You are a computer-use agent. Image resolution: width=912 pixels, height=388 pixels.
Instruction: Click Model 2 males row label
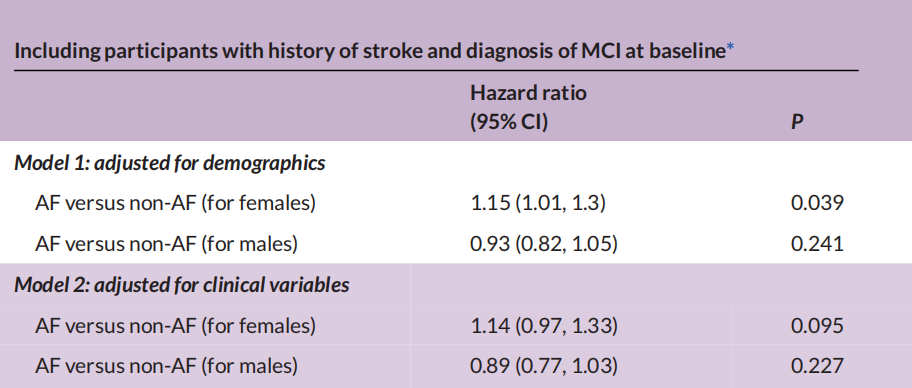coord(166,366)
